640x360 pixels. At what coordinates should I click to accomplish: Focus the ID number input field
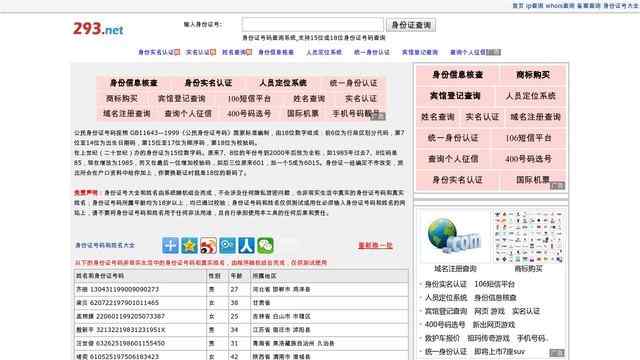[313, 24]
